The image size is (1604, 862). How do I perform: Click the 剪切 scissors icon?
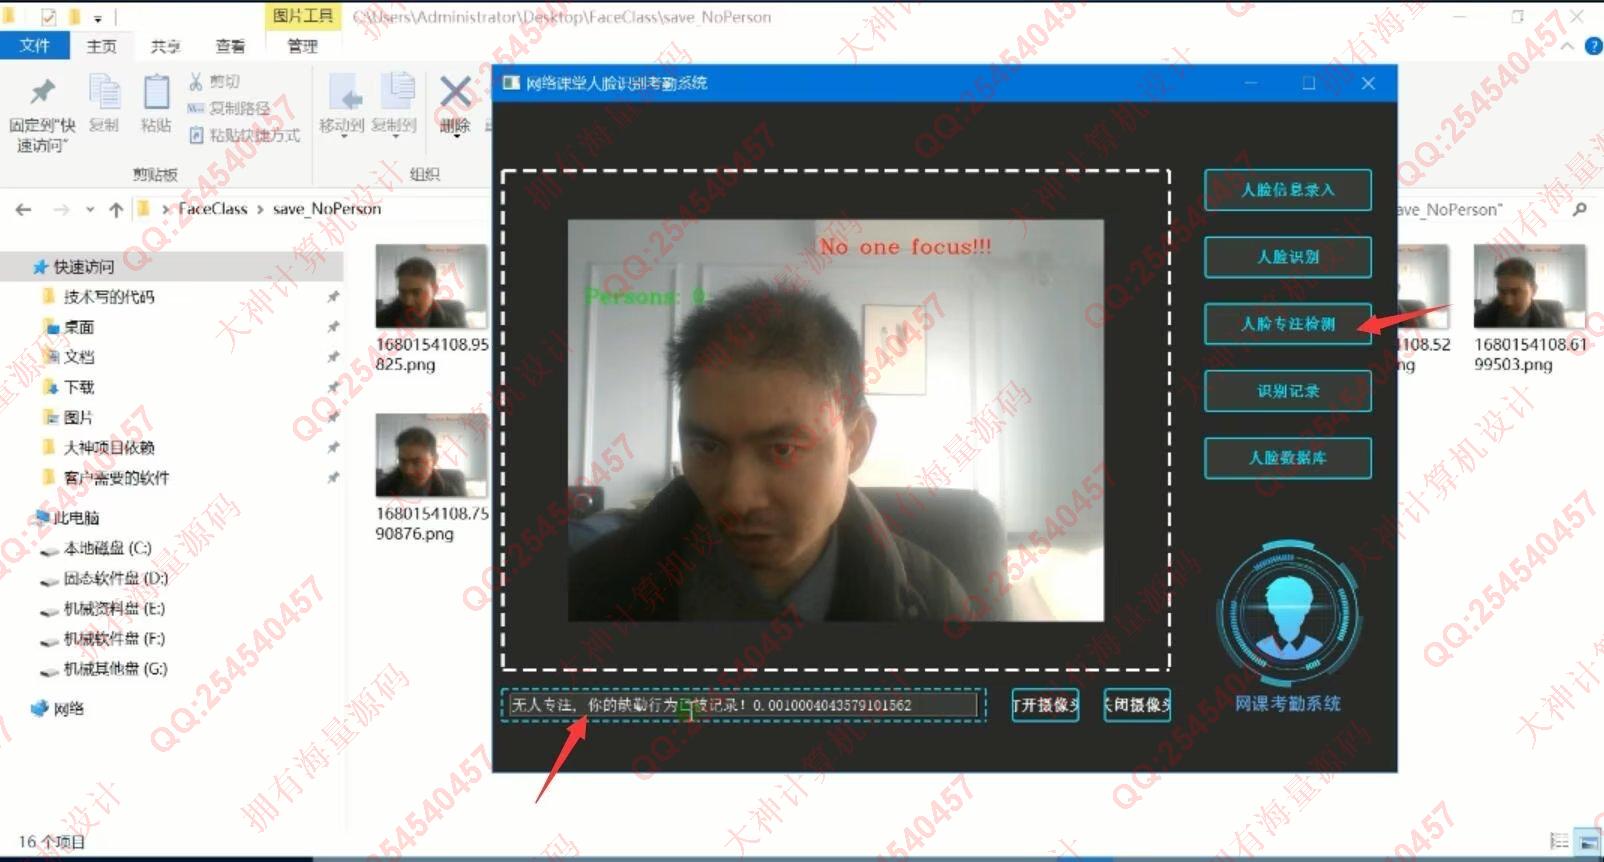[196, 82]
